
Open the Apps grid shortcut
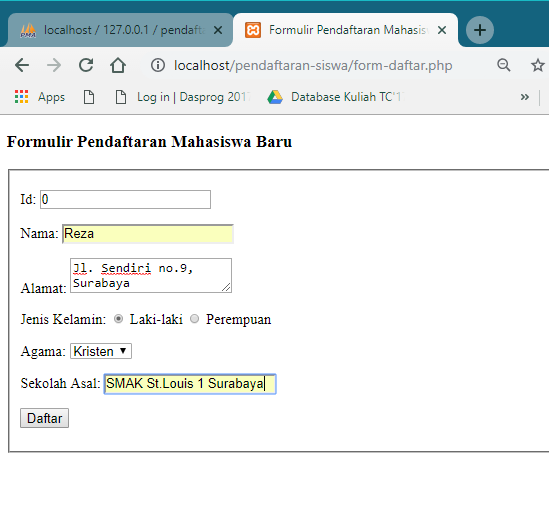[40, 97]
